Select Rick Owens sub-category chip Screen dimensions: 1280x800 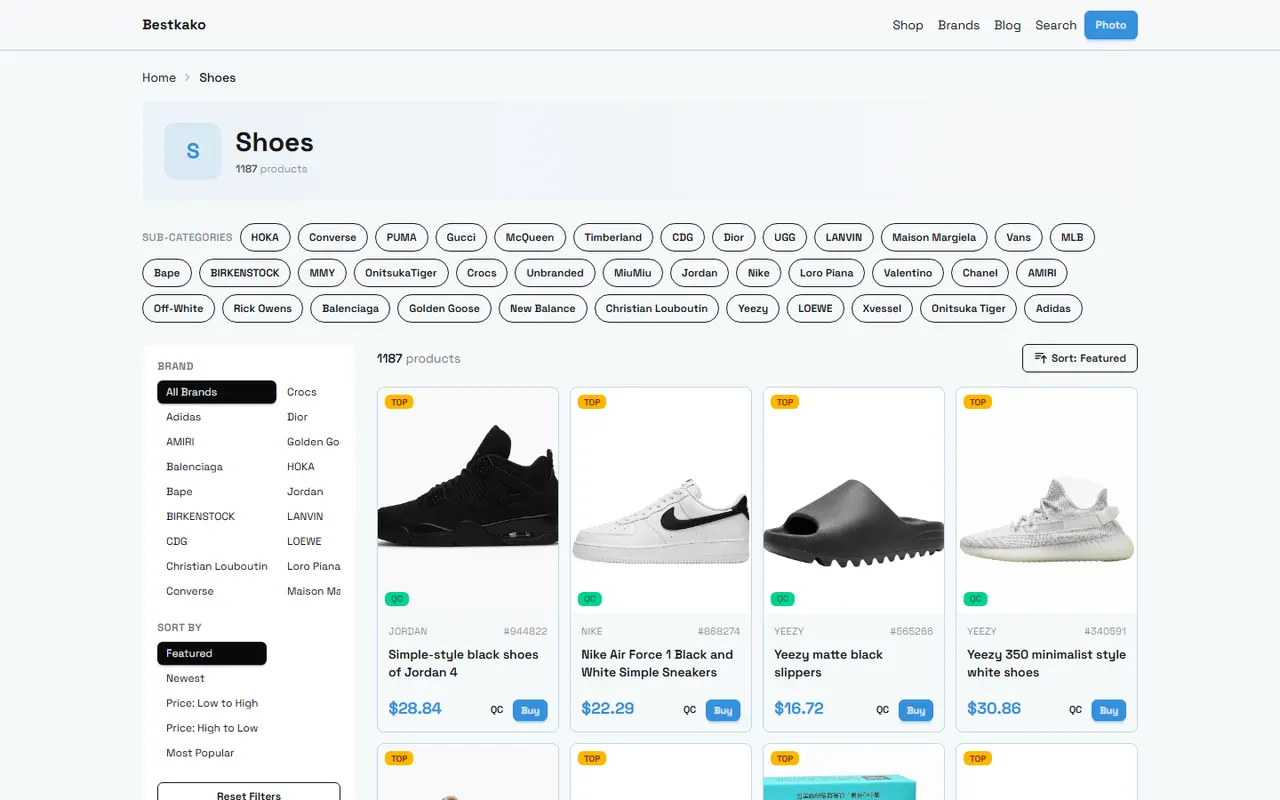click(262, 308)
